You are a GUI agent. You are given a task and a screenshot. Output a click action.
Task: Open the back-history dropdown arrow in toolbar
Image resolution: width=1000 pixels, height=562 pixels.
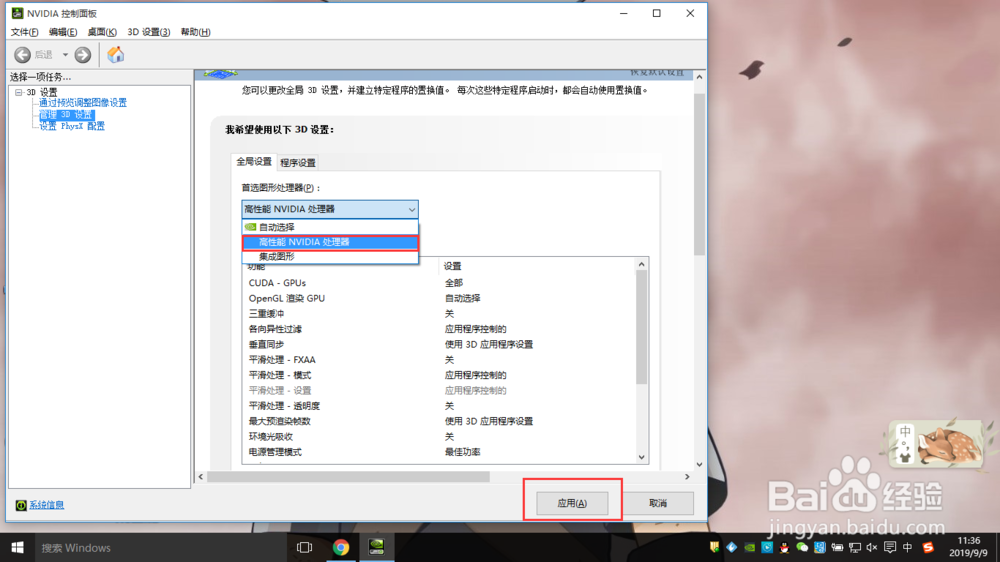point(65,55)
